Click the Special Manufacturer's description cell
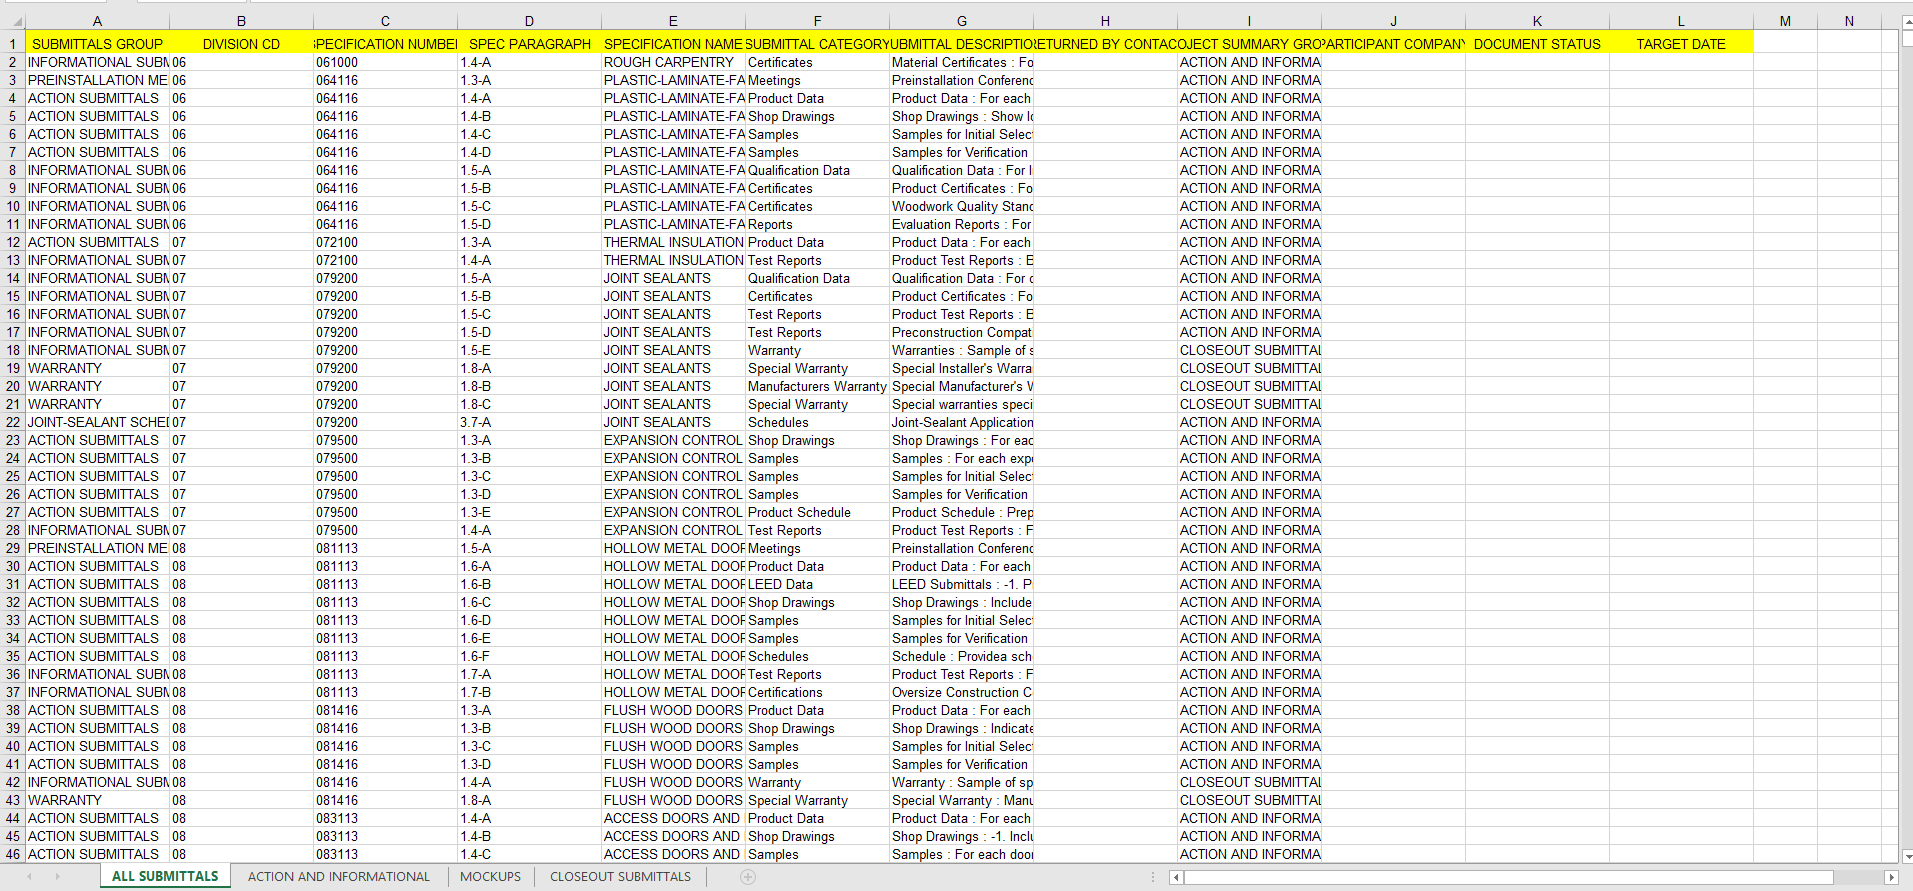Viewport: 1913px width, 891px height. point(961,386)
